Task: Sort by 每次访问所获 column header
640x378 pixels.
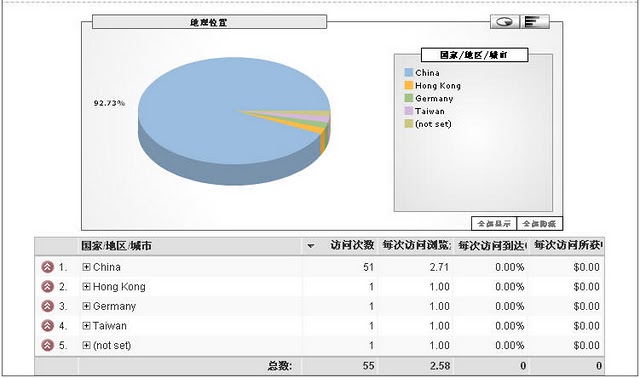Action: coord(569,245)
